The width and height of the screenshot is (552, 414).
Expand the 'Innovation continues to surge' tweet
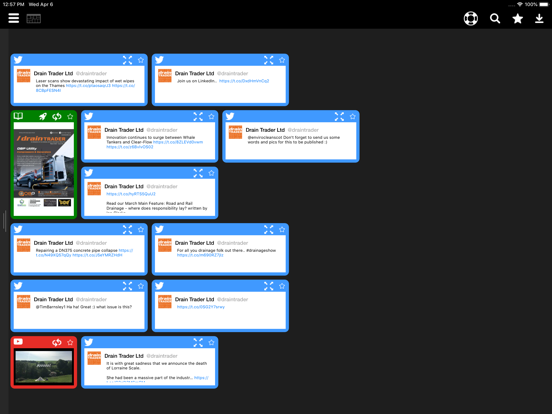pyautogui.click(x=198, y=117)
